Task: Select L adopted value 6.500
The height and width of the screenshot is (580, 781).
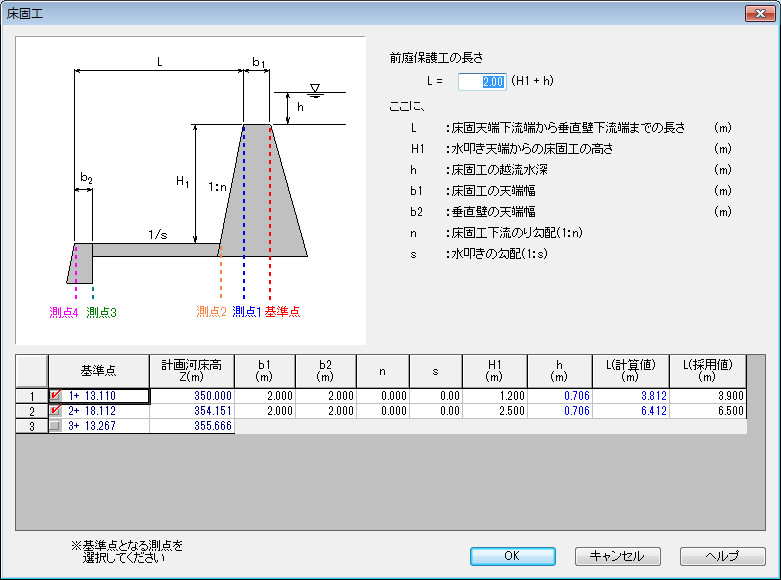Action: coord(708,411)
